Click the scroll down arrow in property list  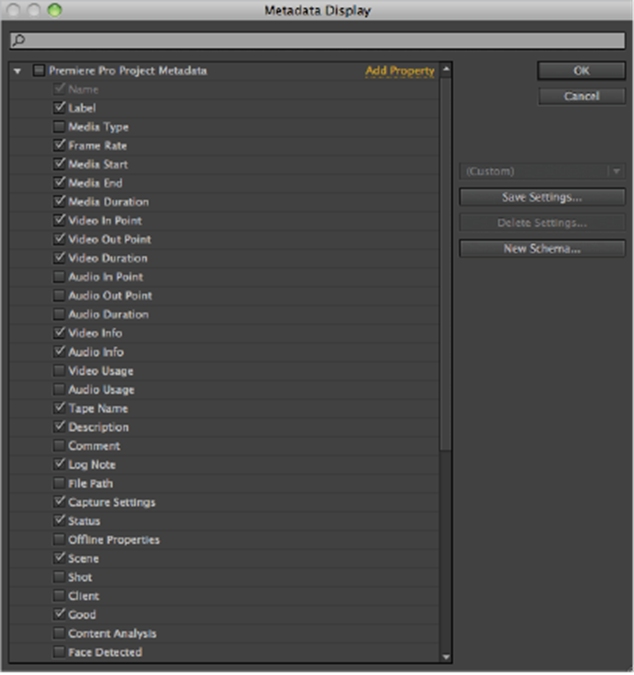[446, 657]
